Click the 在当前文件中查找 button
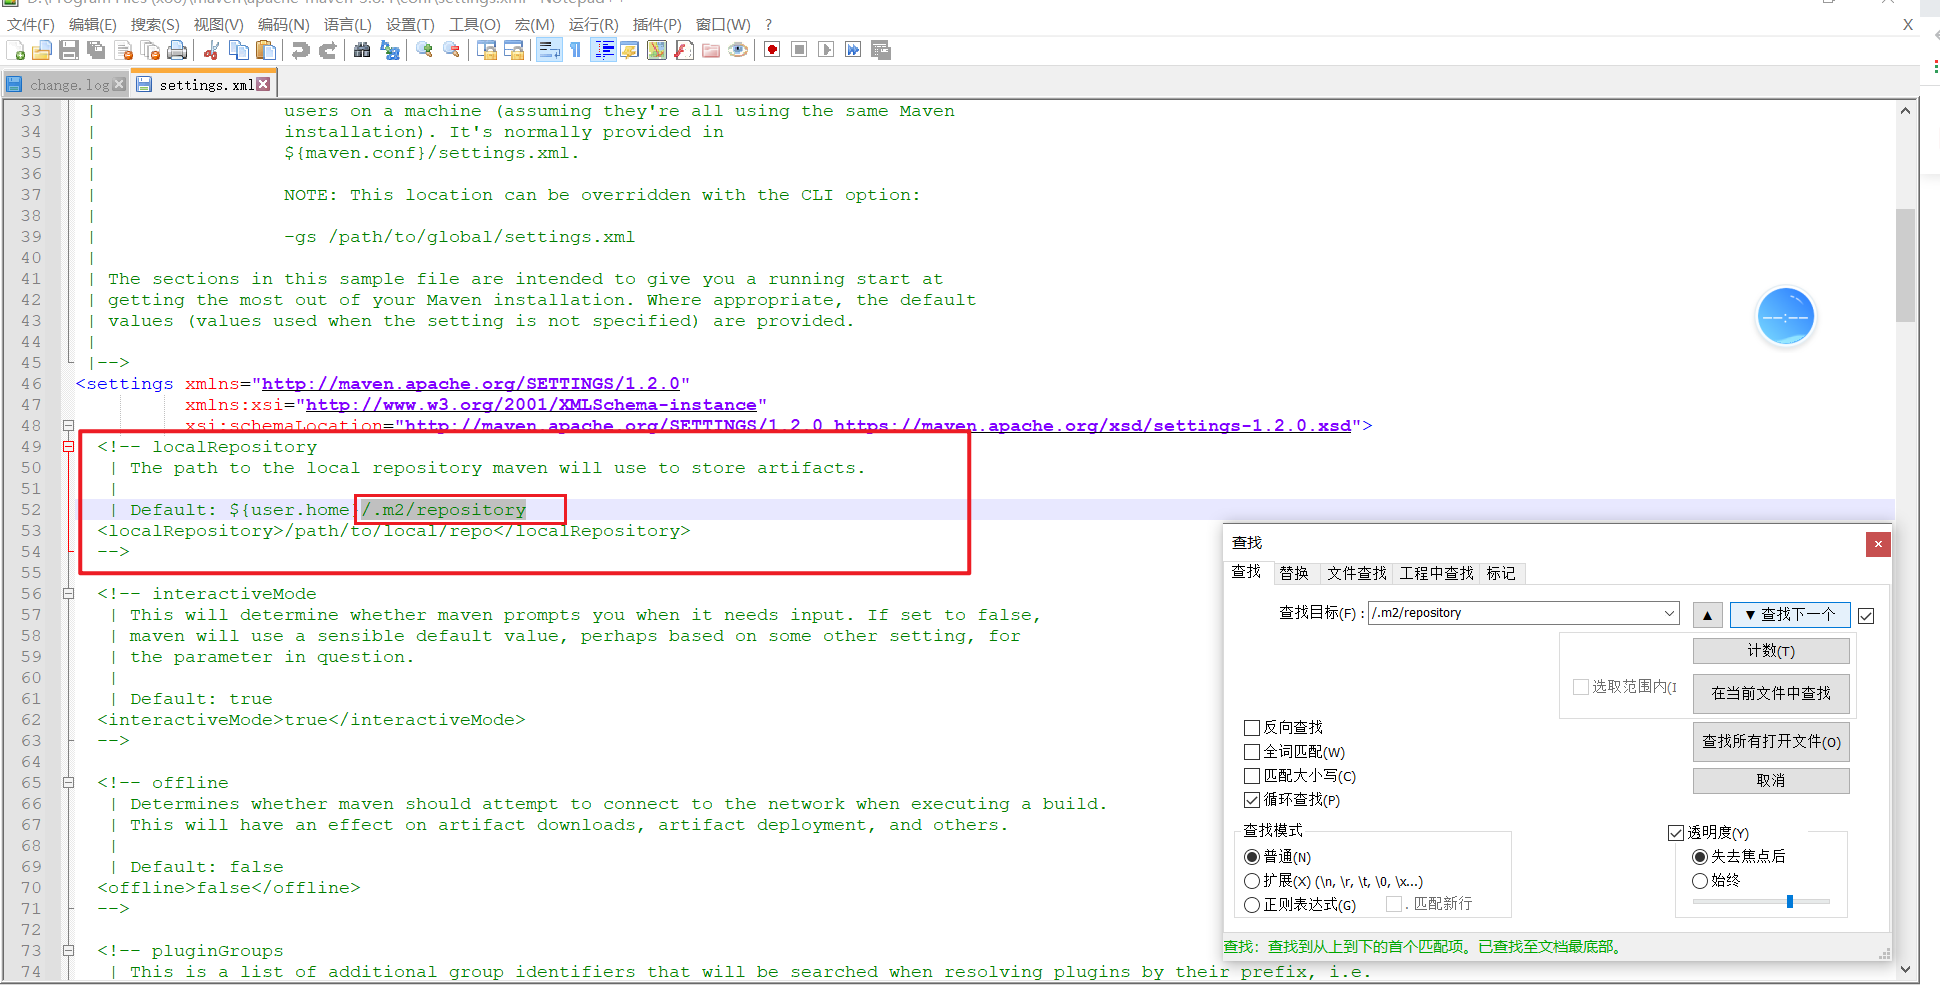Image resolution: width=1940 pixels, height=985 pixels. [1771, 694]
